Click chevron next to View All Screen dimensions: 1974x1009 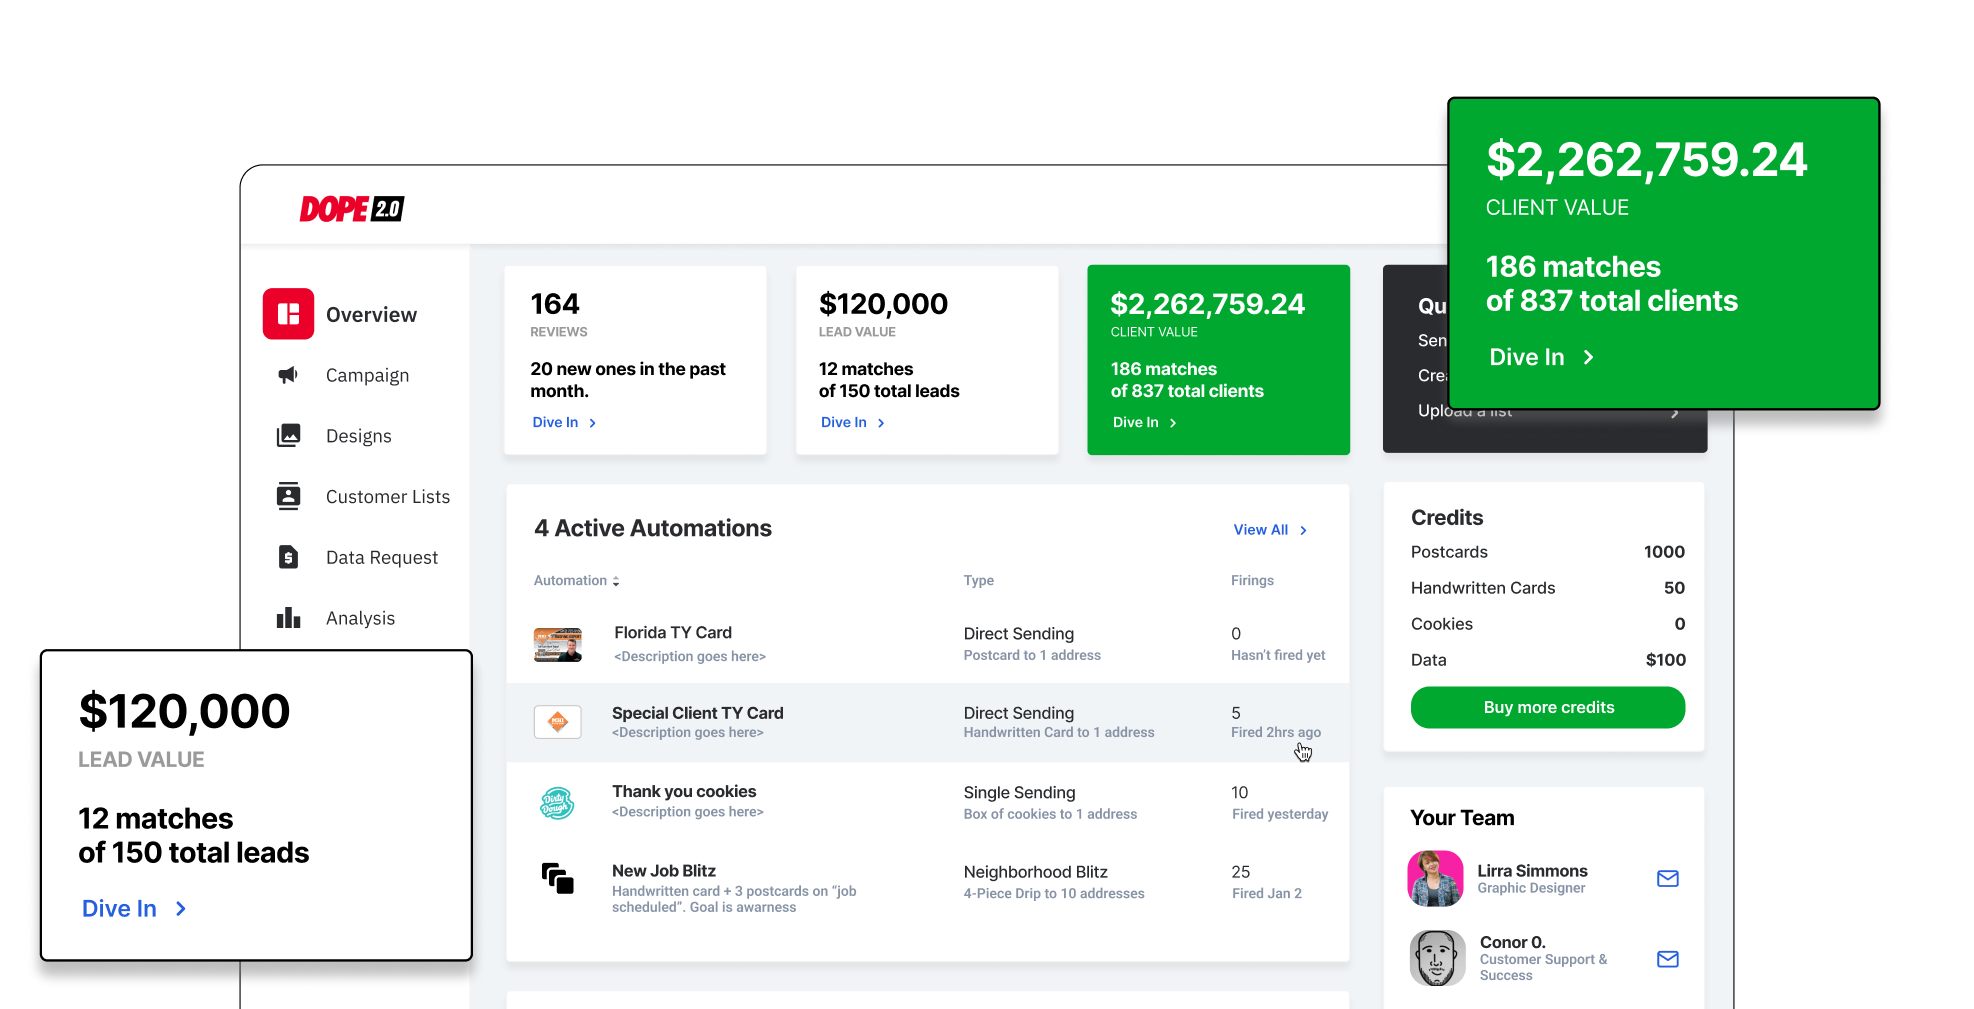pos(1303,531)
